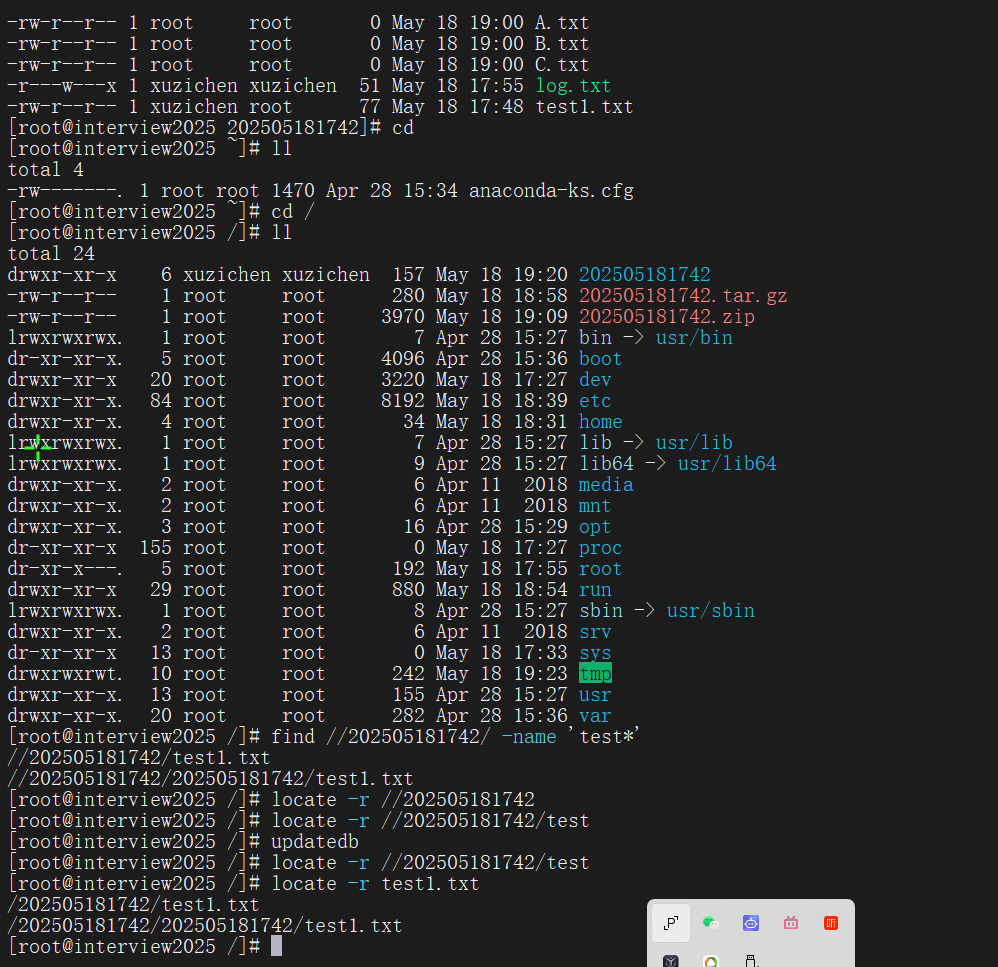Select the test1.txt entry in the first listing
998x967 pixels.
pos(584,107)
